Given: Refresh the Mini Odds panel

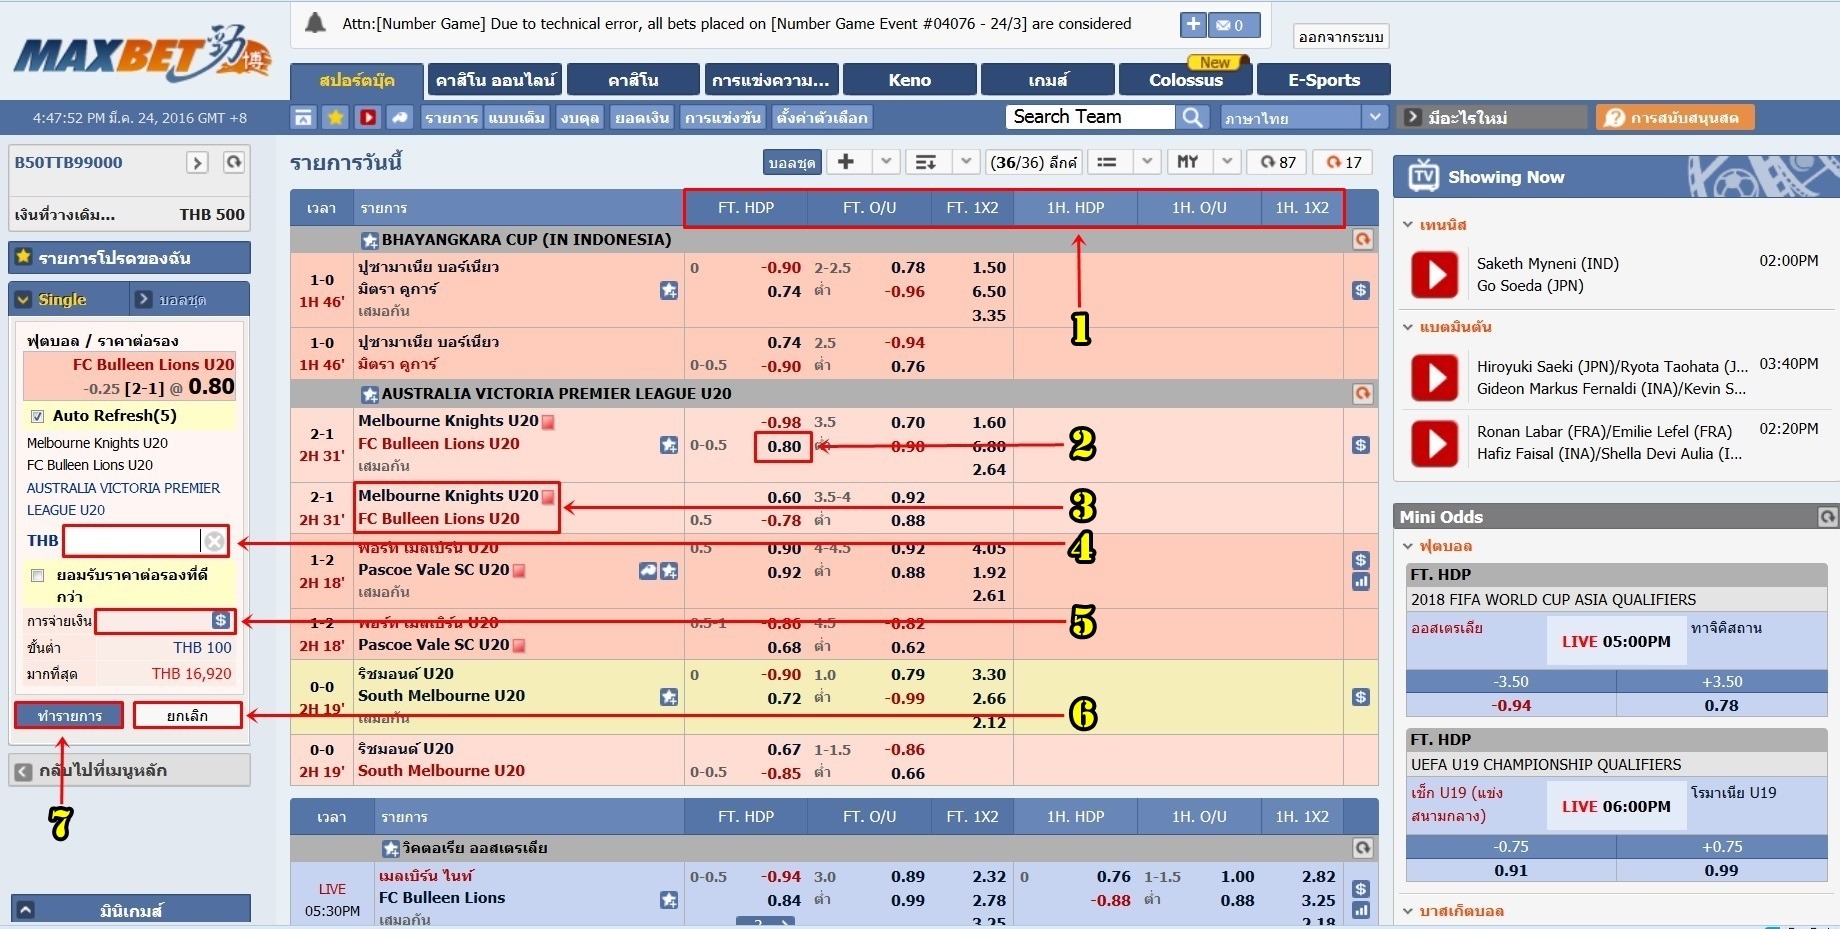Looking at the screenshot, I should (x=1827, y=517).
